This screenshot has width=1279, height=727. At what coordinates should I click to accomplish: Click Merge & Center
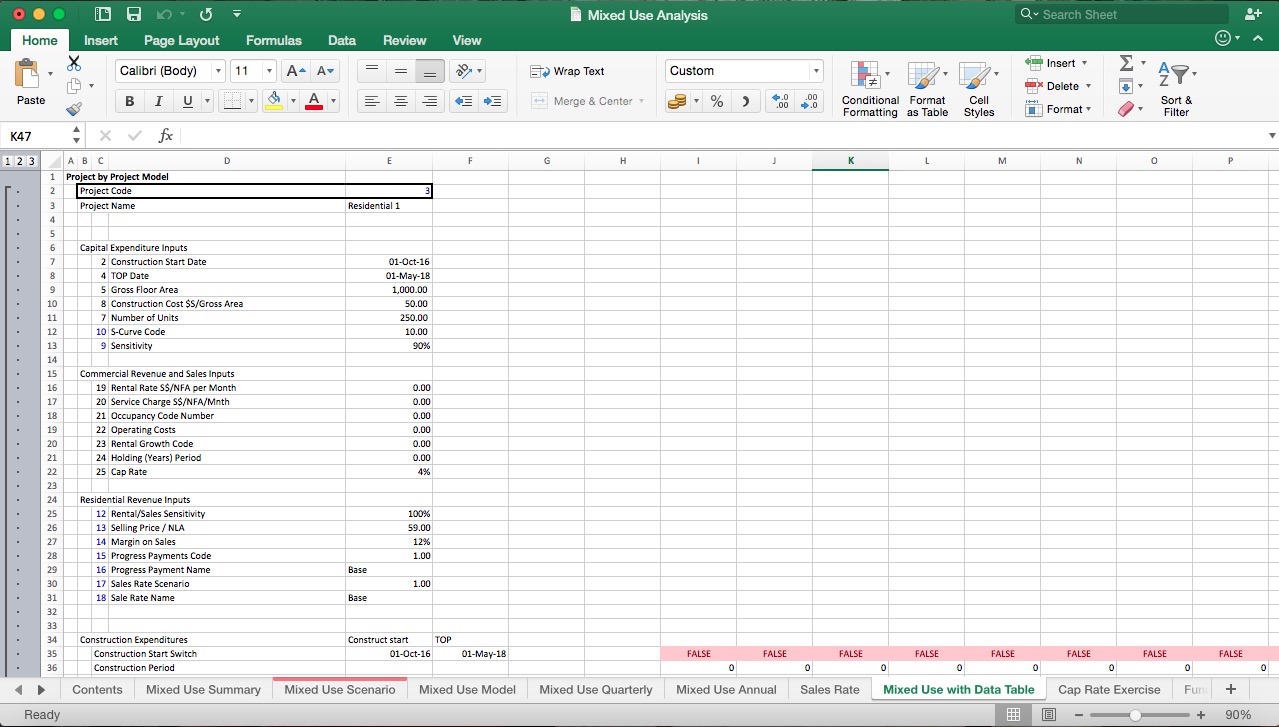(x=587, y=101)
